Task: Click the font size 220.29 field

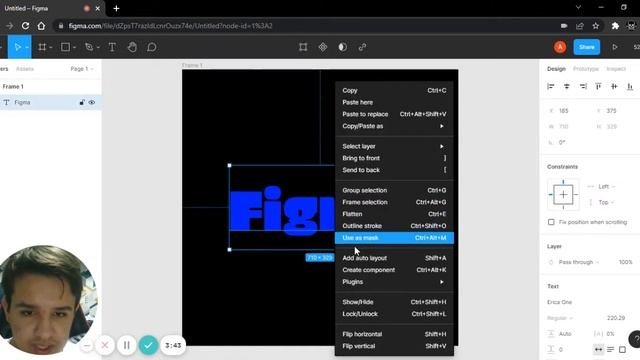Action: (x=616, y=318)
